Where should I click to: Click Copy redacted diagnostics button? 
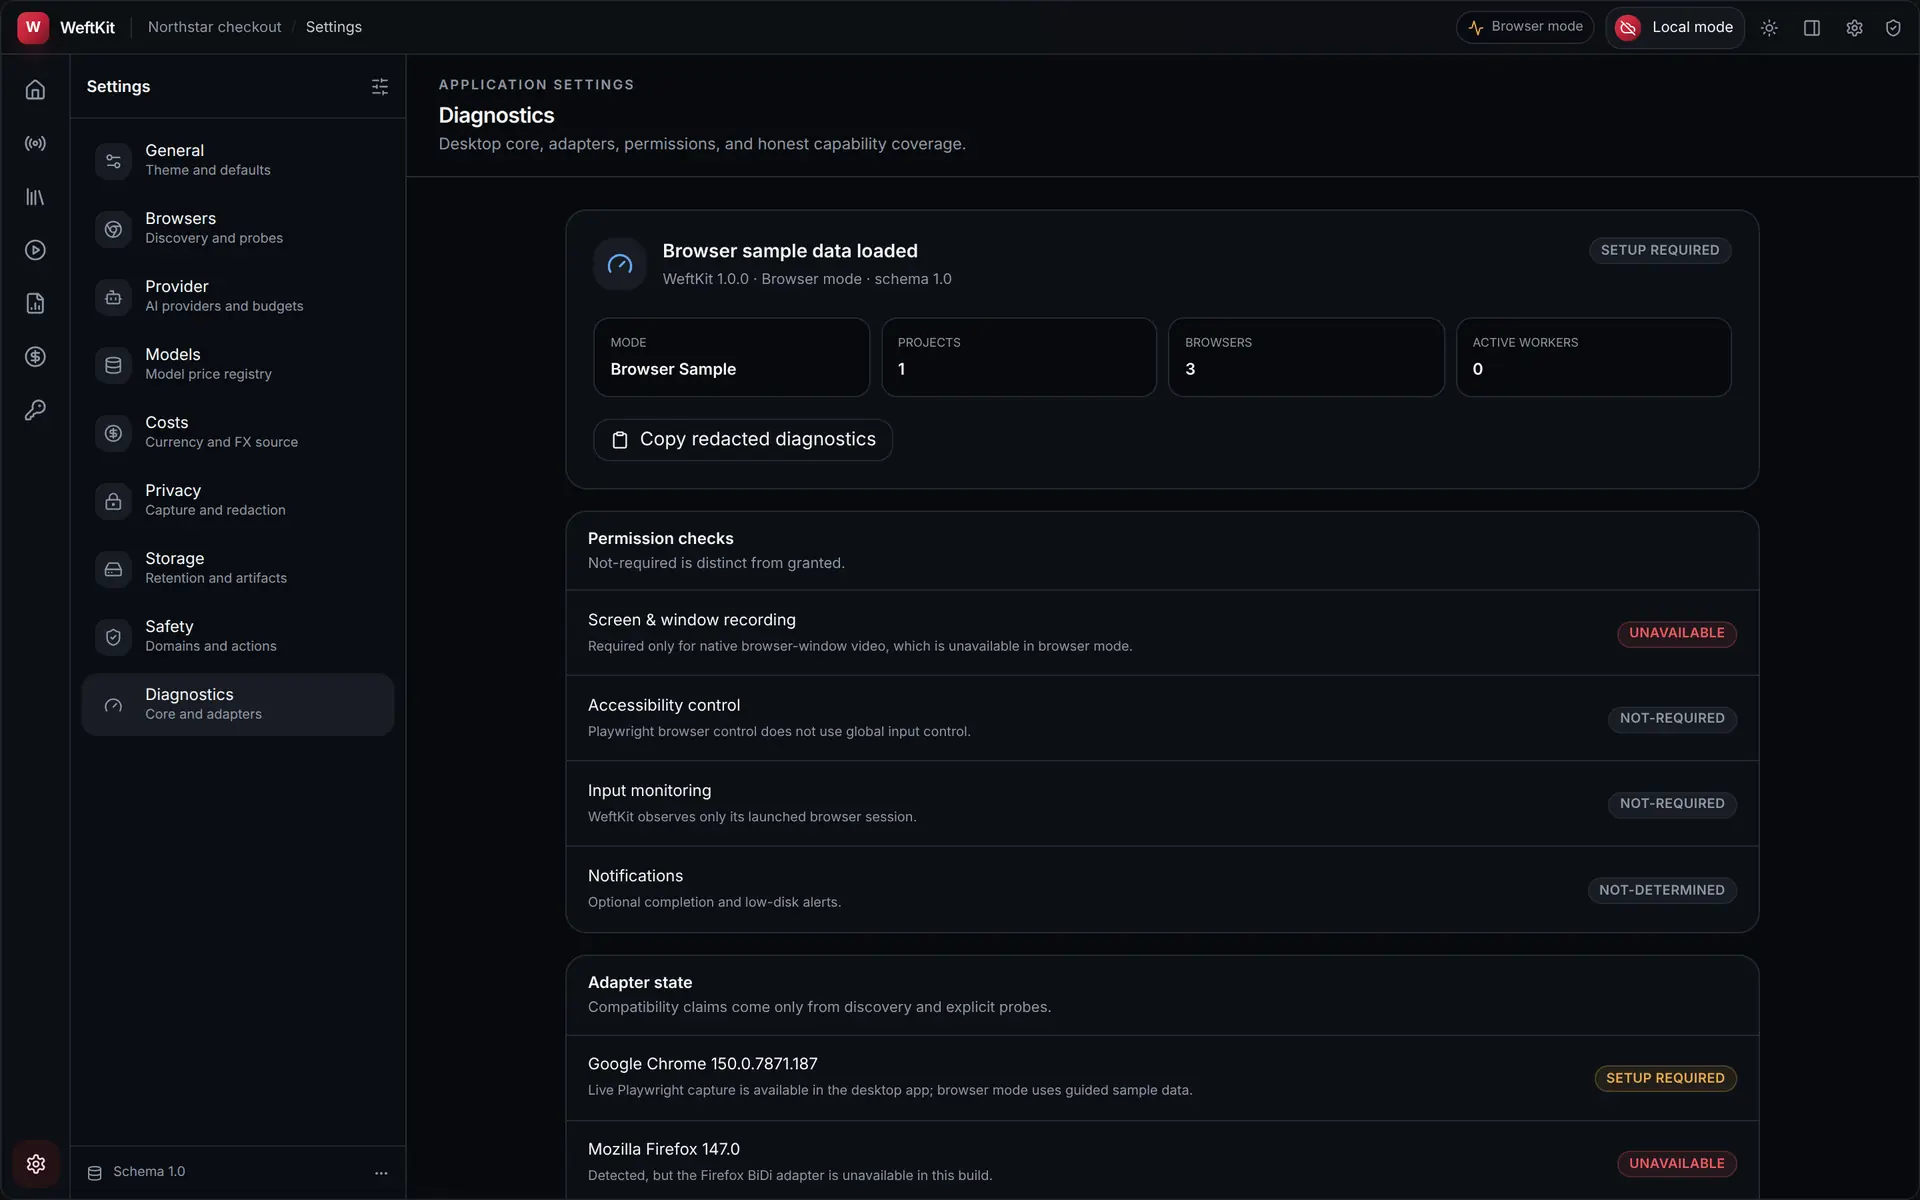tap(743, 440)
